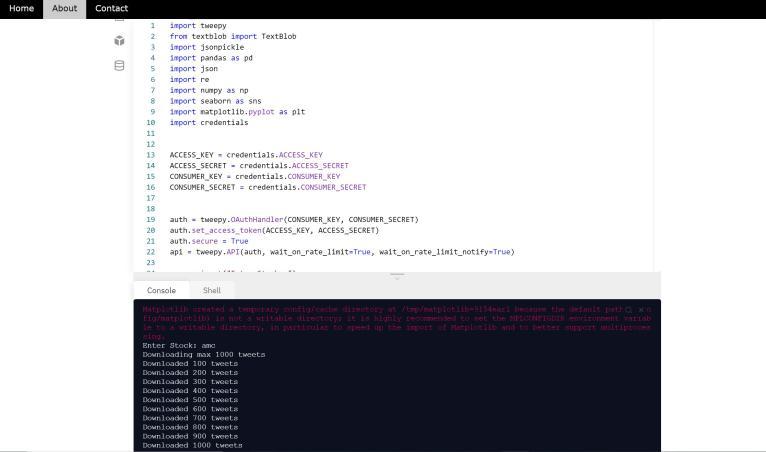This screenshot has width=766, height=452.
Task: Click 'Downloaded 300 tweets' console line
Action: click(190, 382)
